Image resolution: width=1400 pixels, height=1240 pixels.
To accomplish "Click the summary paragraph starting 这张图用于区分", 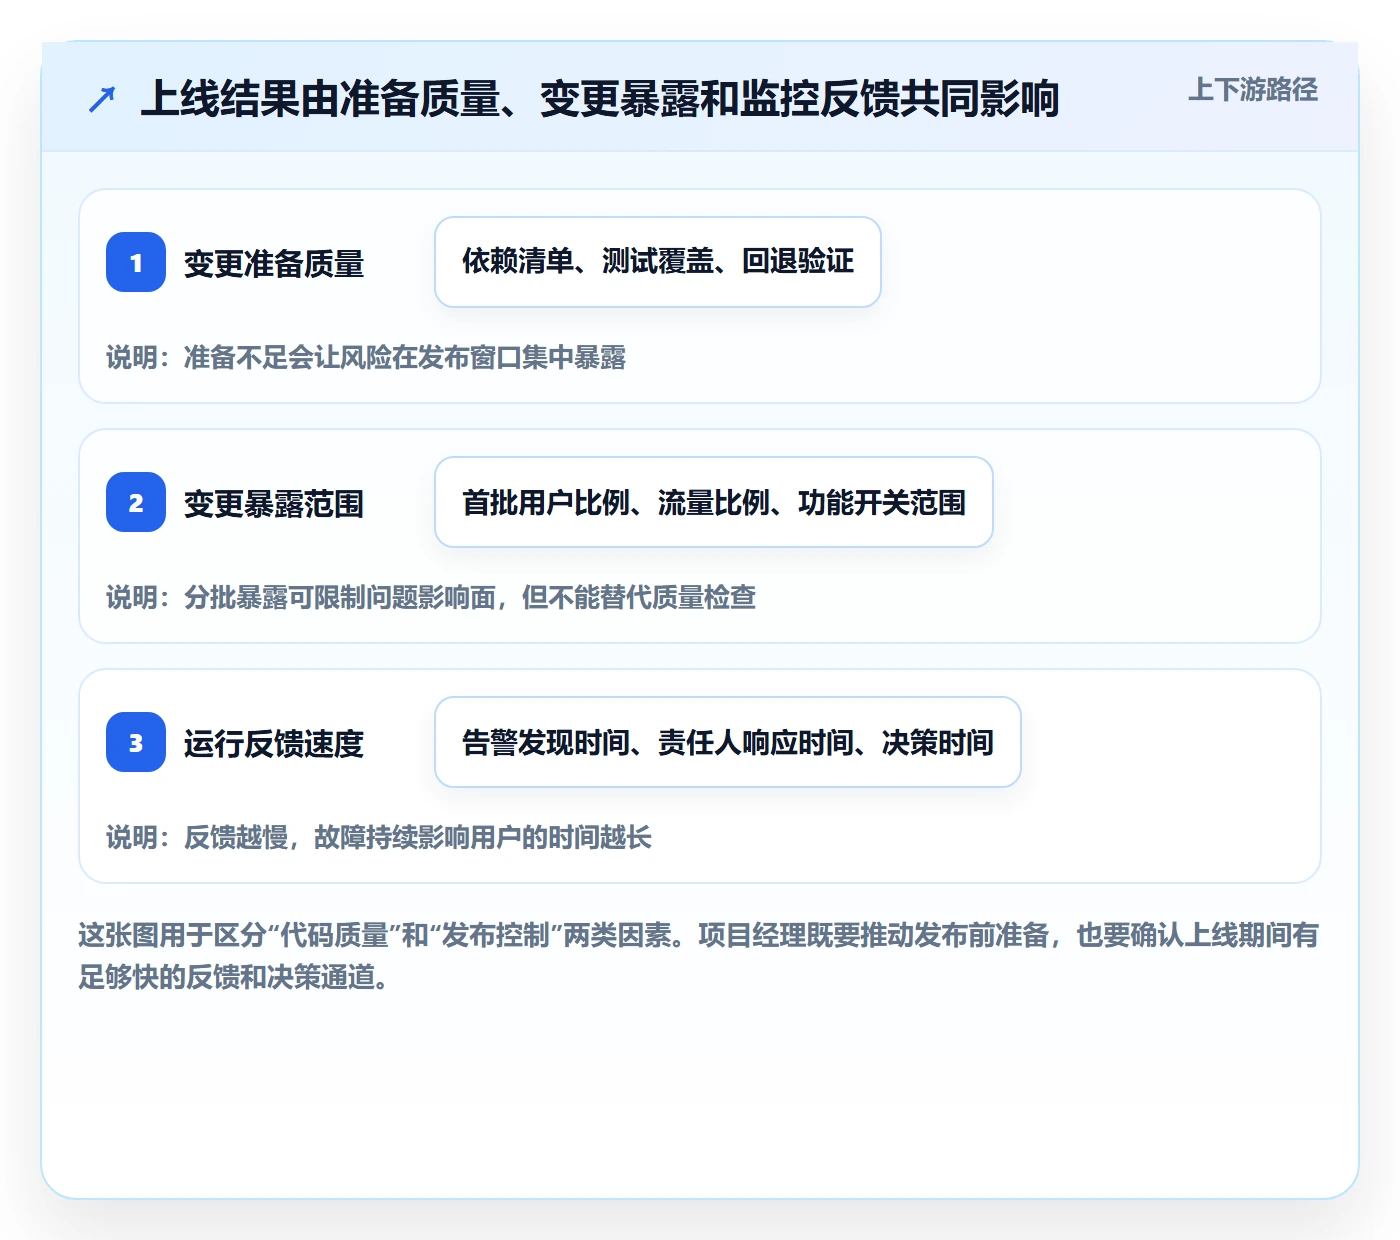I will point(699,956).
